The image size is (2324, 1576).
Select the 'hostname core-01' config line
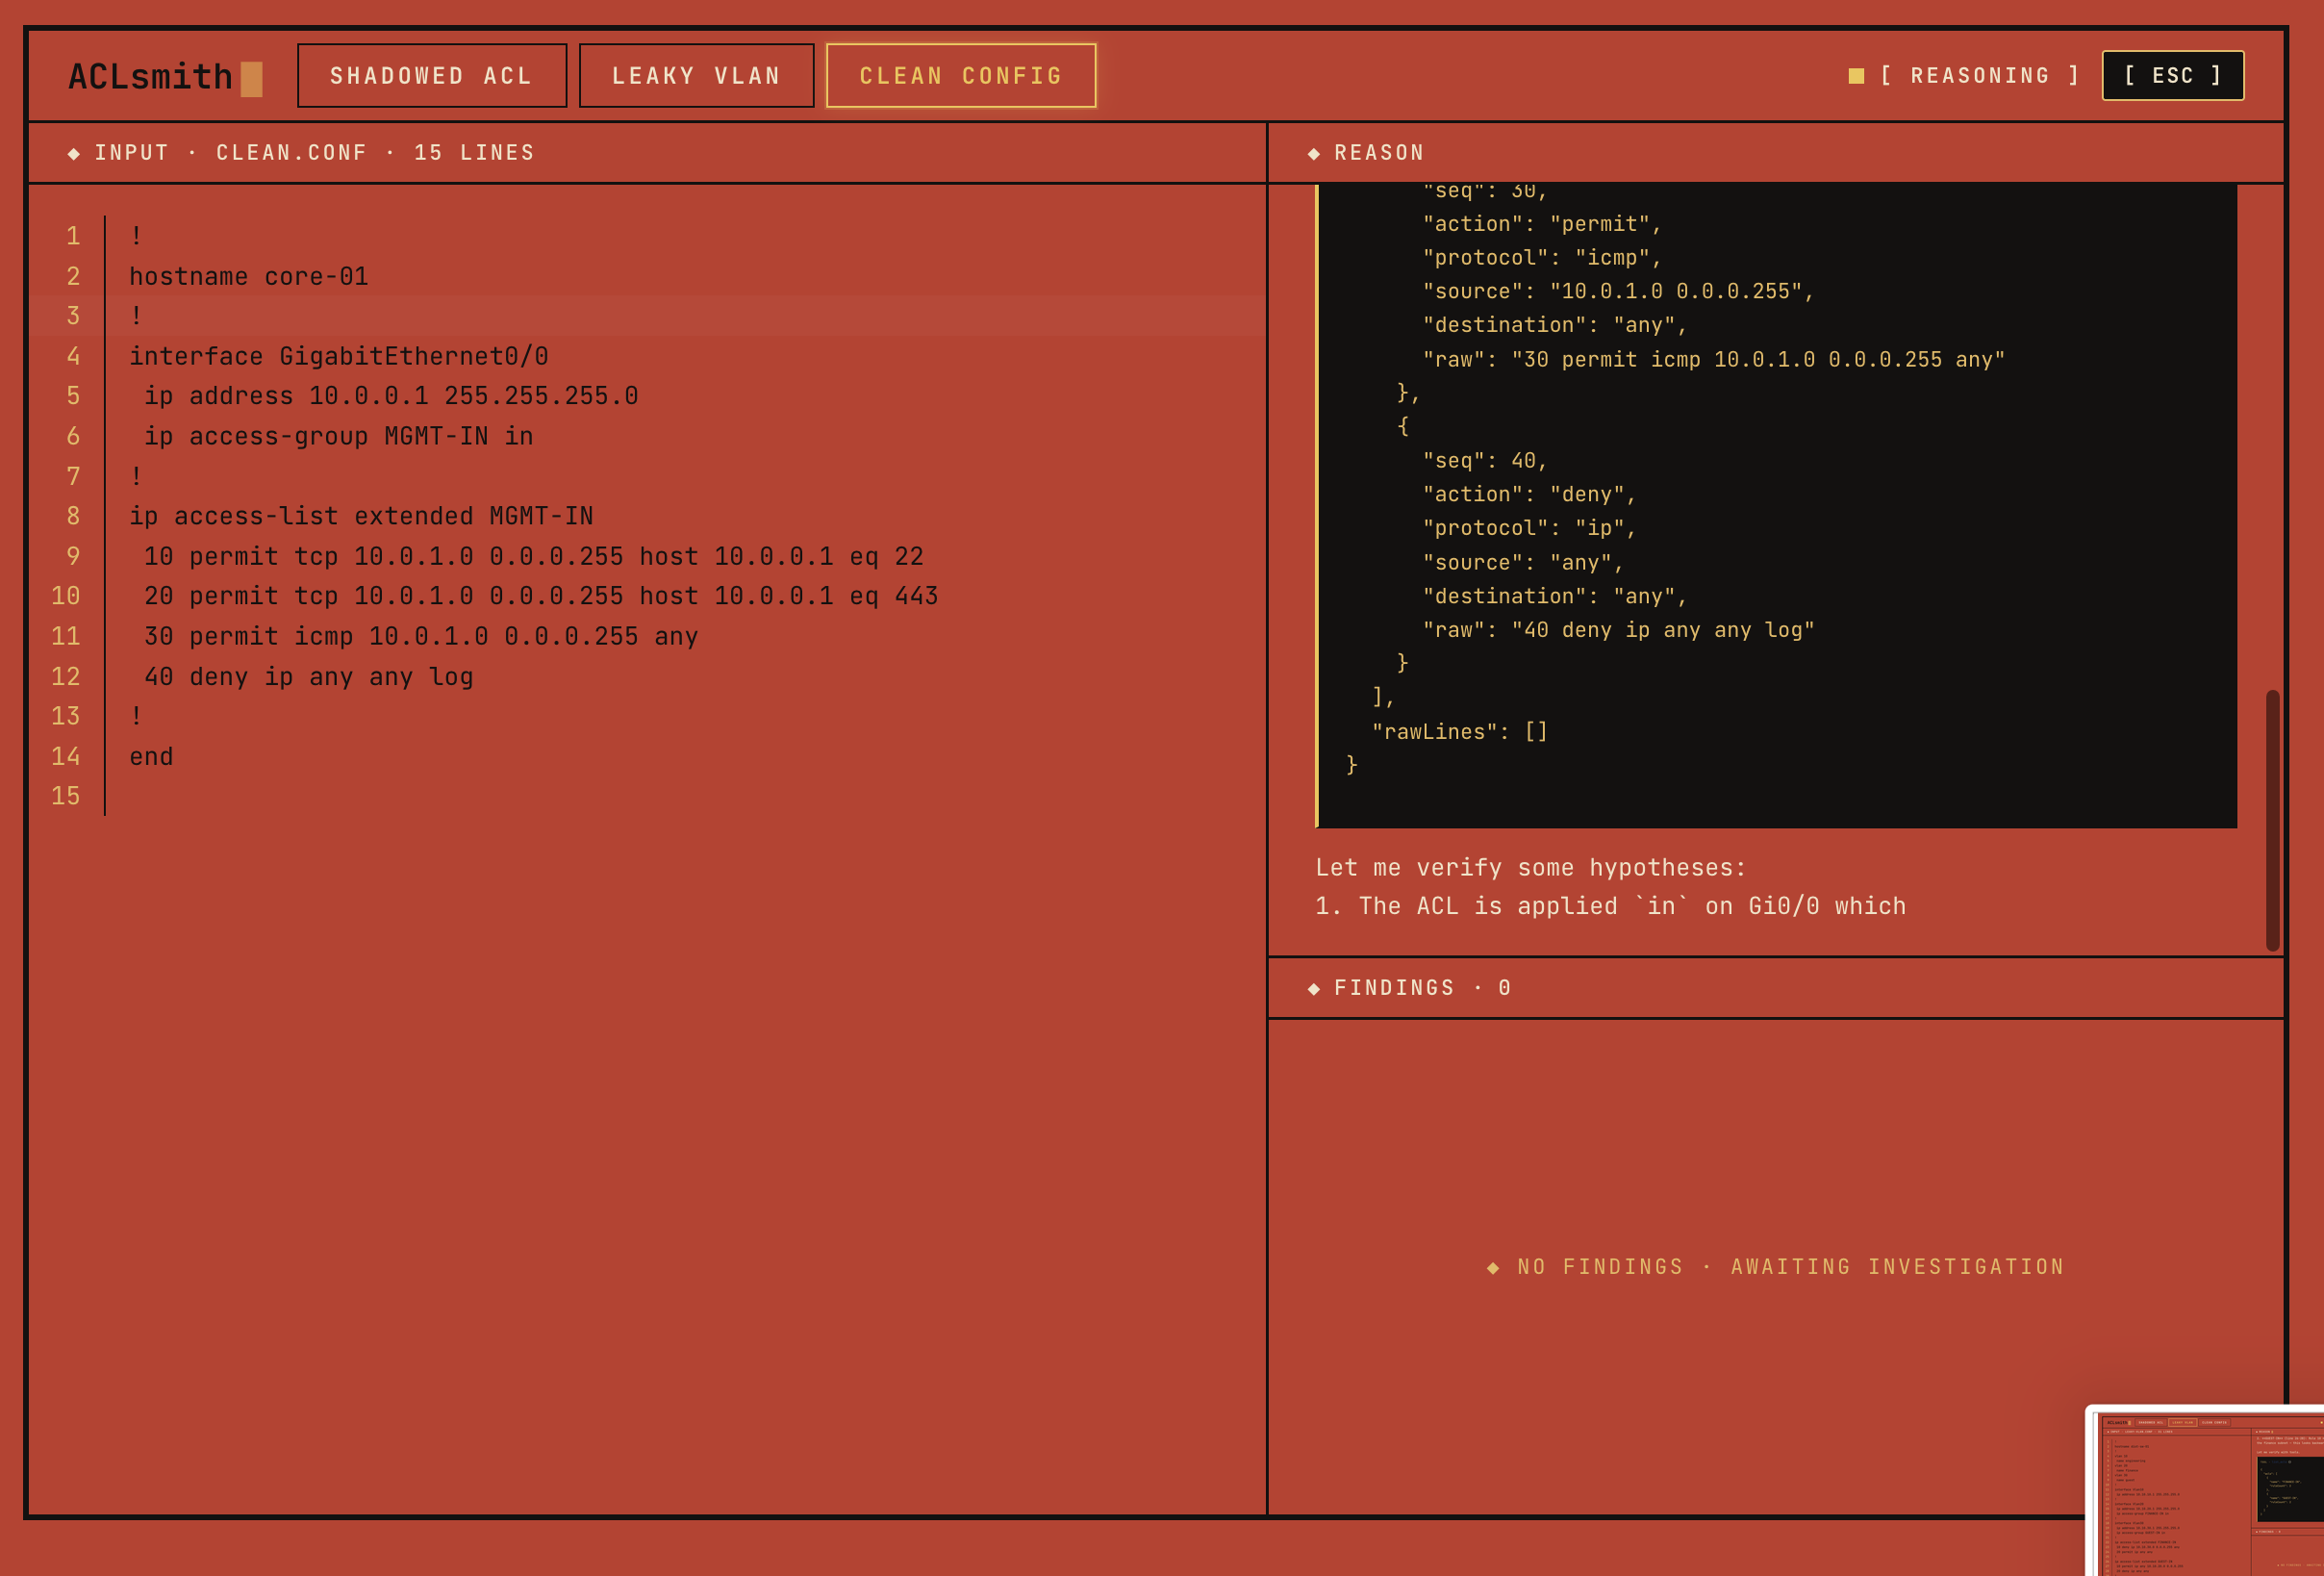[x=249, y=276]
